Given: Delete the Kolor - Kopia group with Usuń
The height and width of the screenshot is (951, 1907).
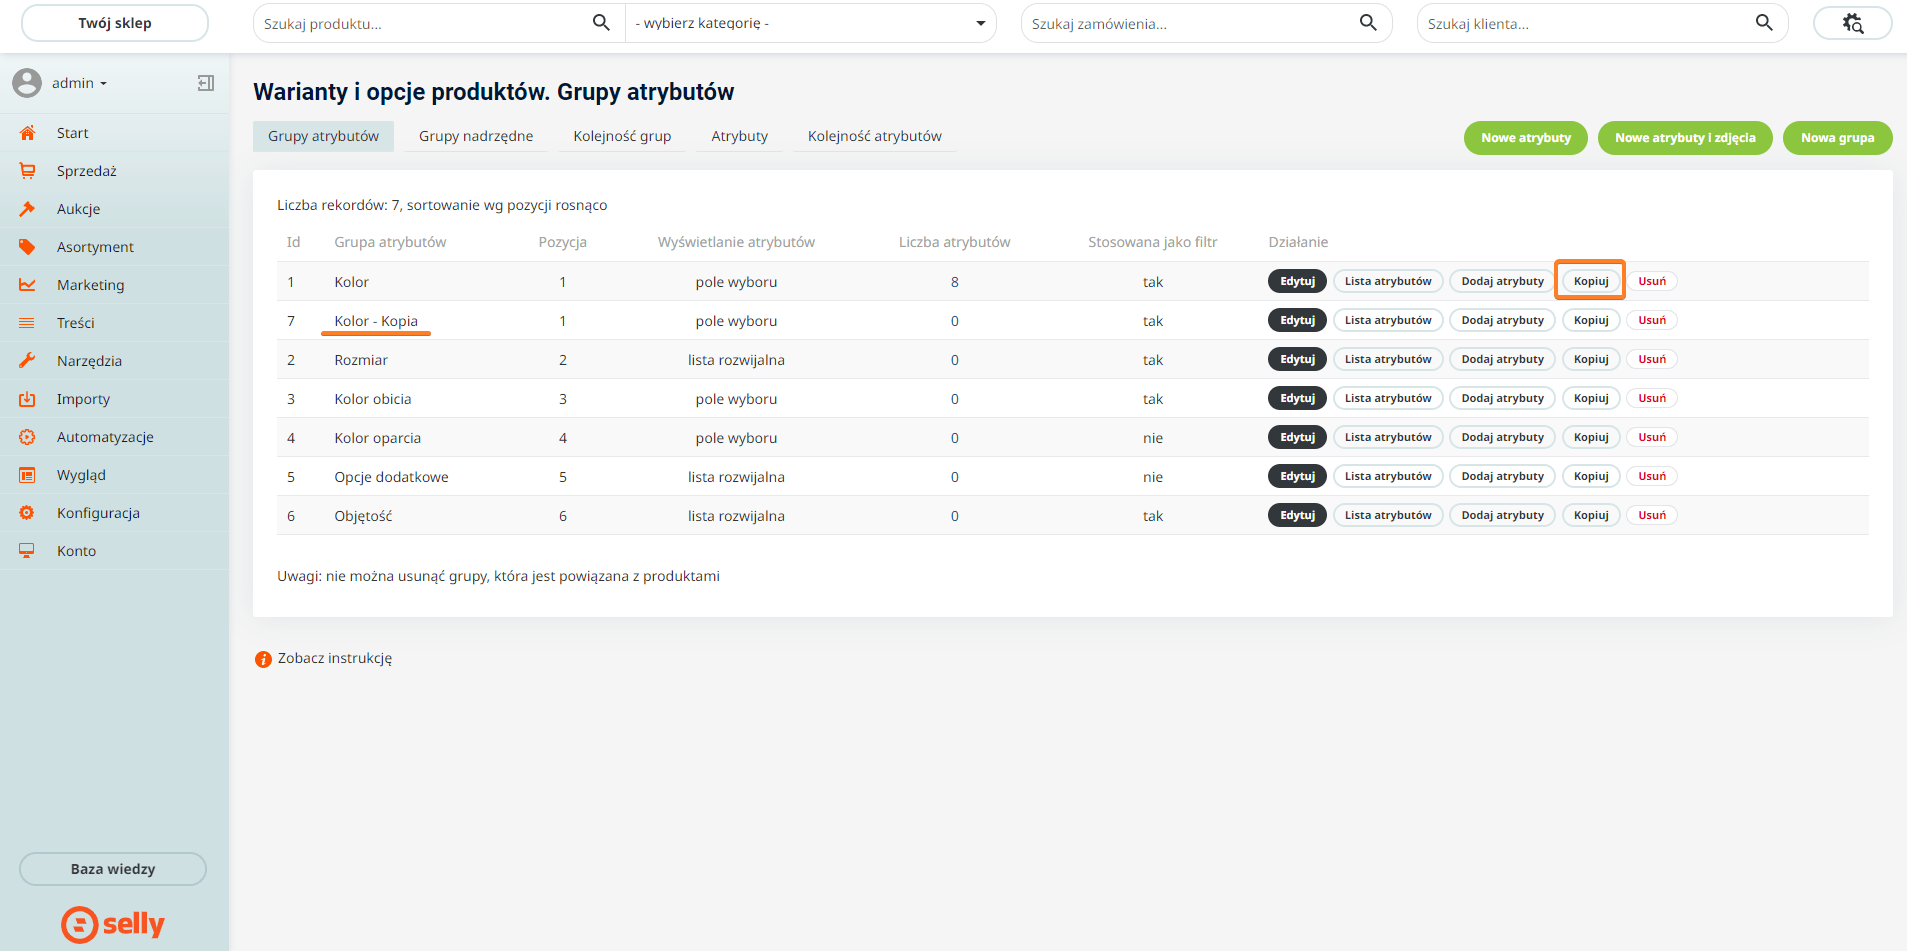Looking at the screenshot, I should (1651, 320).
